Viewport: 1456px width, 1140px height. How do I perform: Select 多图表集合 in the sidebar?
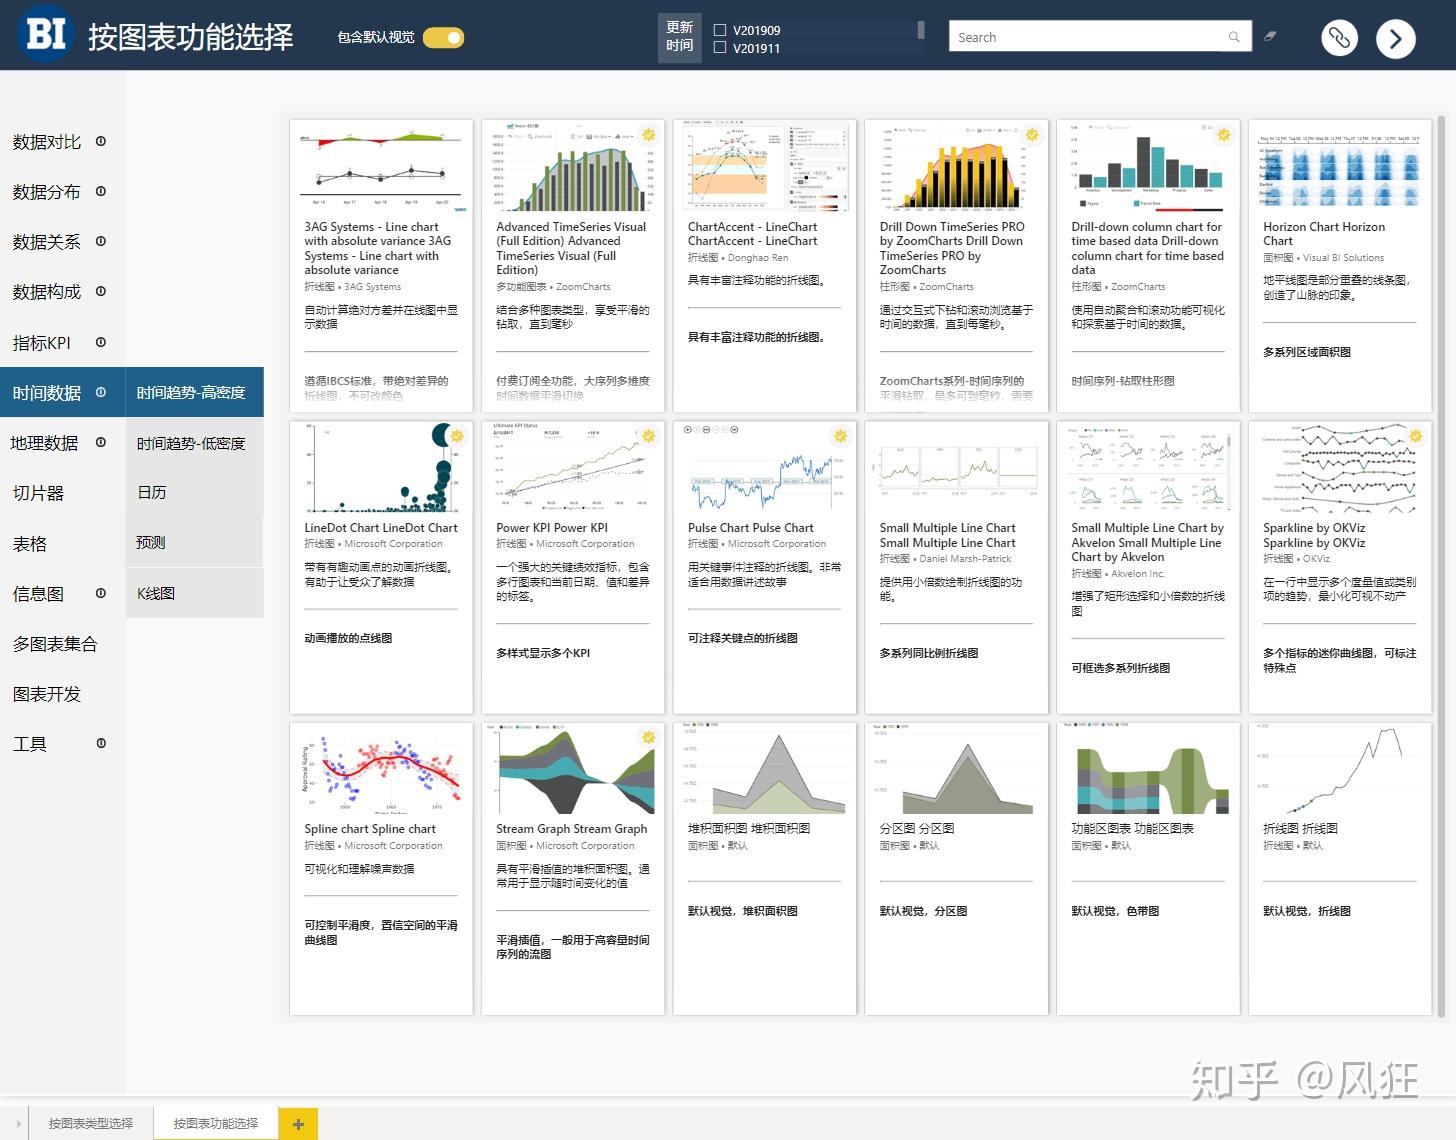coord(55,644)
